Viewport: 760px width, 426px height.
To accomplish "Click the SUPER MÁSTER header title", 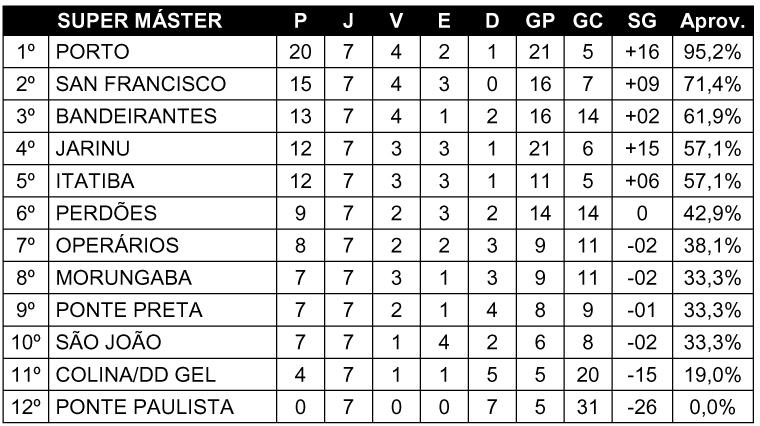I will coord(140,20).
